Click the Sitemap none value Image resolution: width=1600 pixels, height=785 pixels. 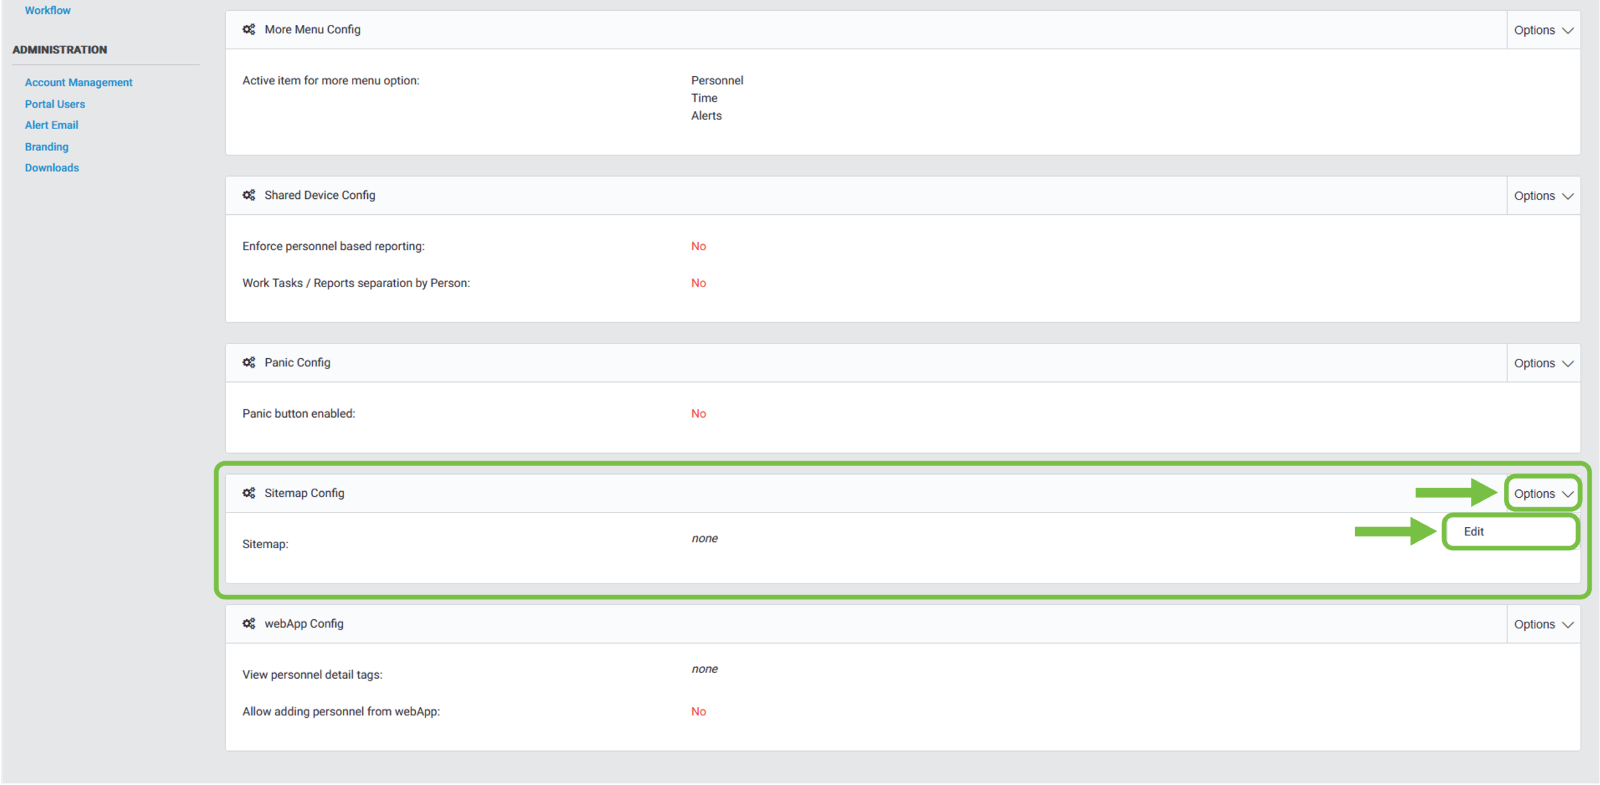704,539
